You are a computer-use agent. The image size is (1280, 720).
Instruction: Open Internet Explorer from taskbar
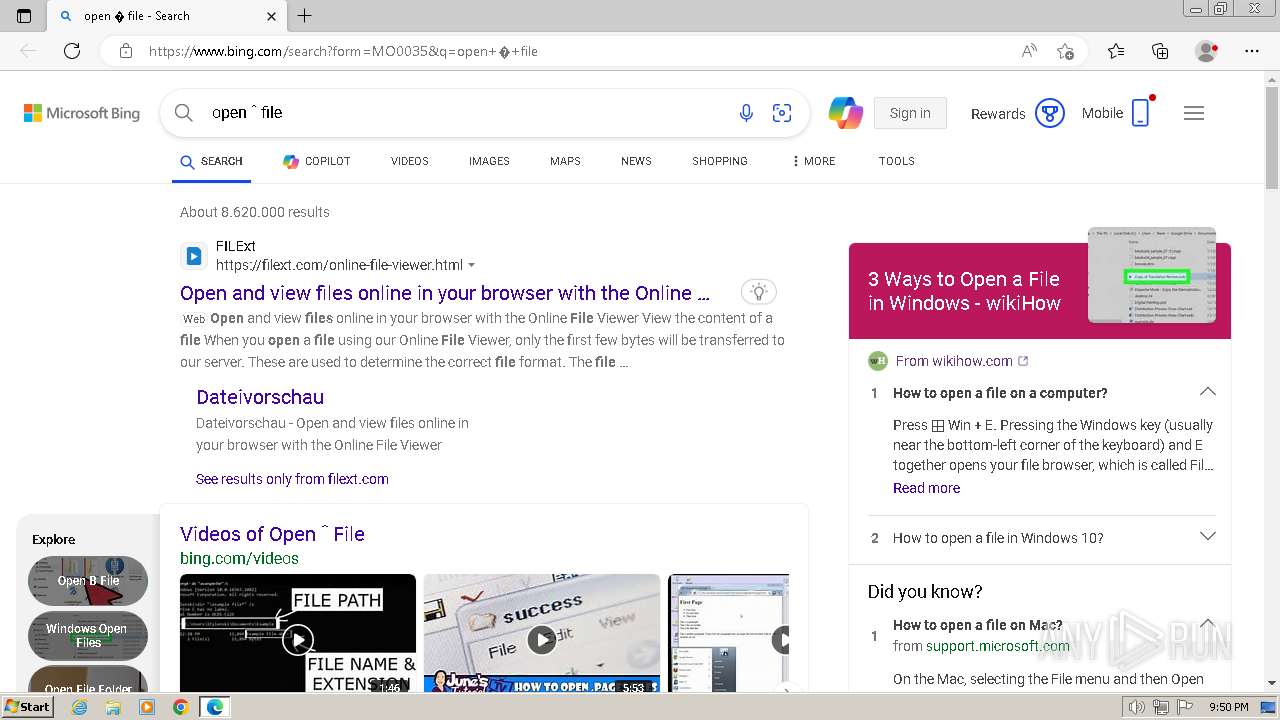80,707
